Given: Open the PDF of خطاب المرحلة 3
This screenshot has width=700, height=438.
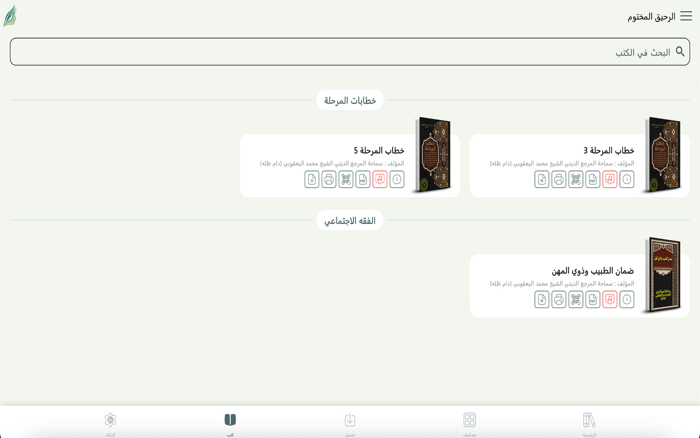Looking at the screenshot, I should click(592, 179).
